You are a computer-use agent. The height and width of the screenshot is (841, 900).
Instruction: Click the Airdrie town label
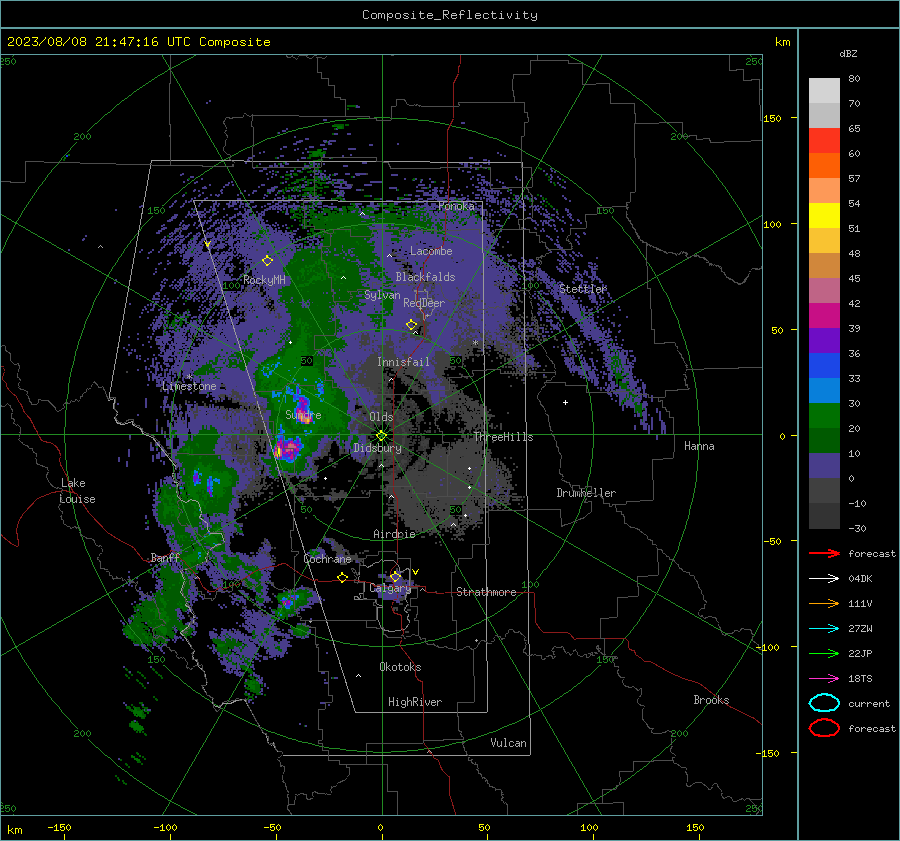(x=394, y=534)
